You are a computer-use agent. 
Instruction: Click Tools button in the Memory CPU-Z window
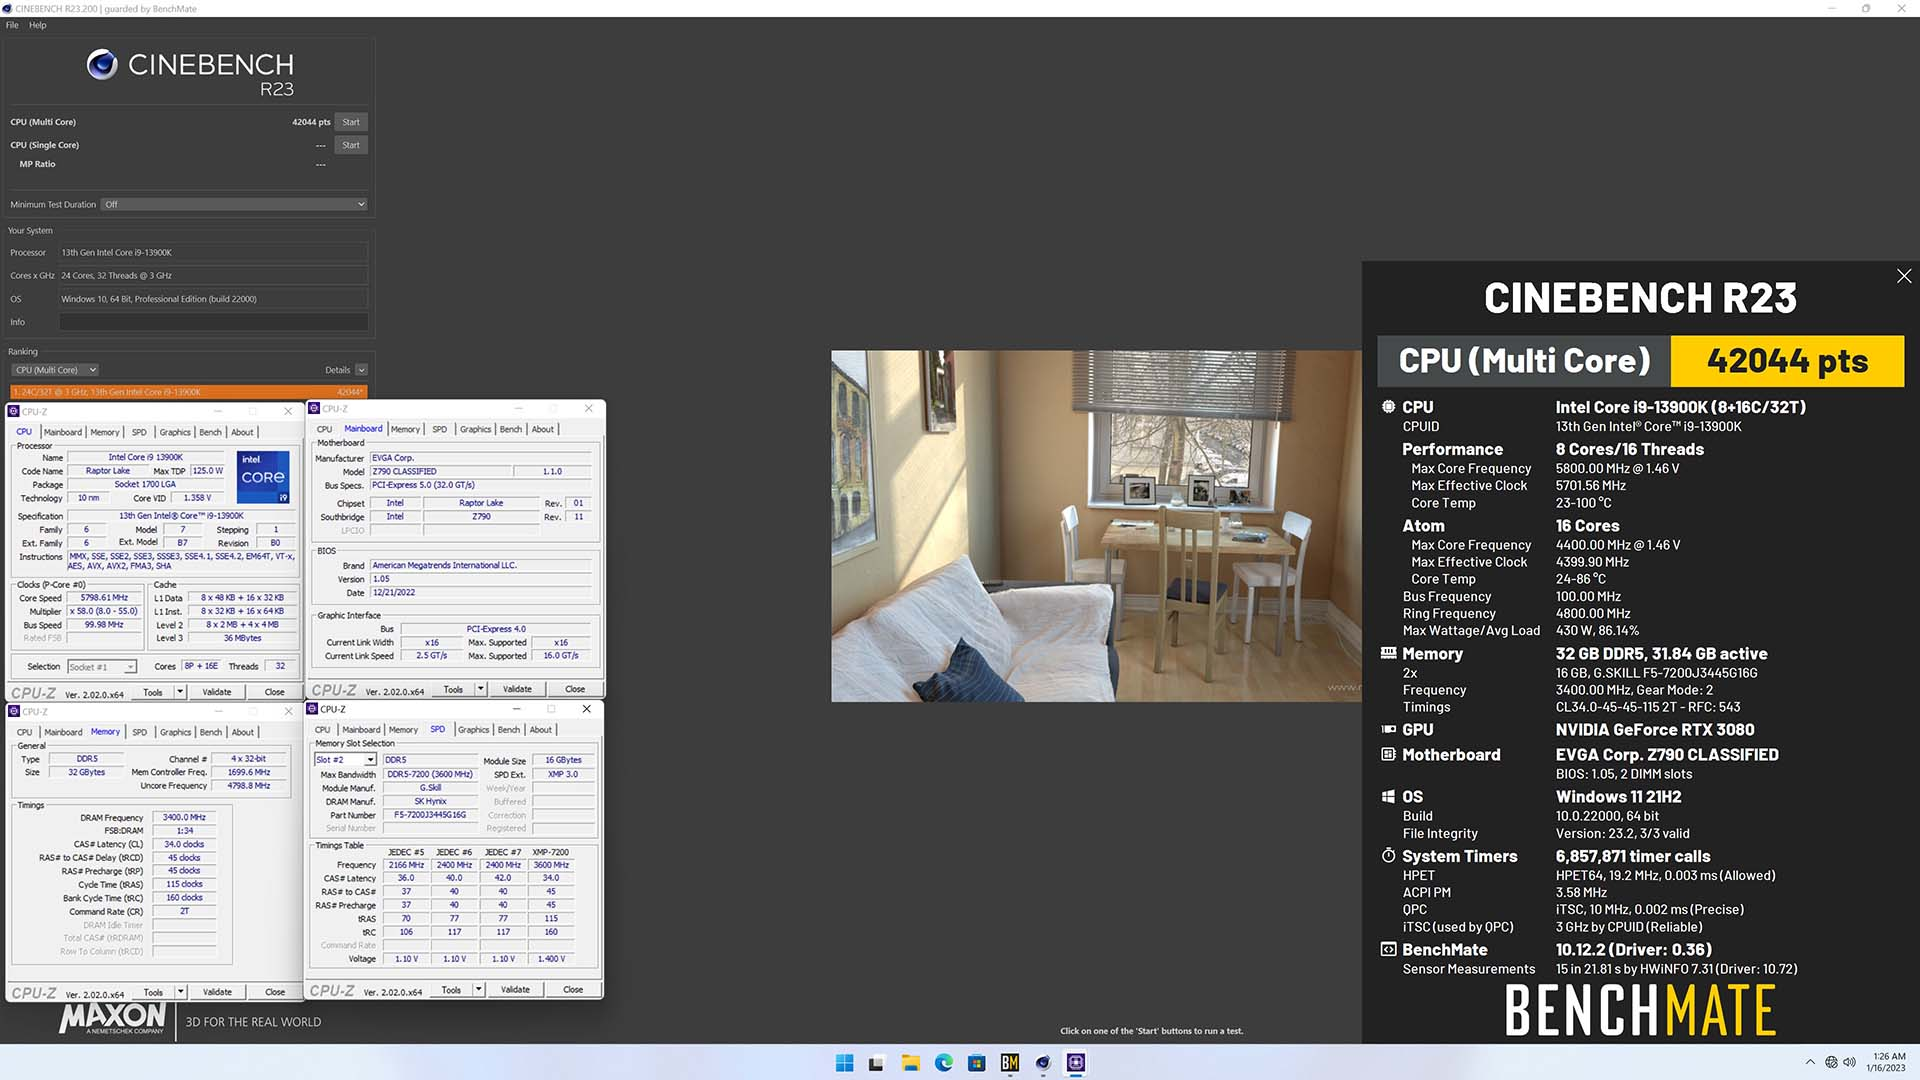click(x=153, y=992)
